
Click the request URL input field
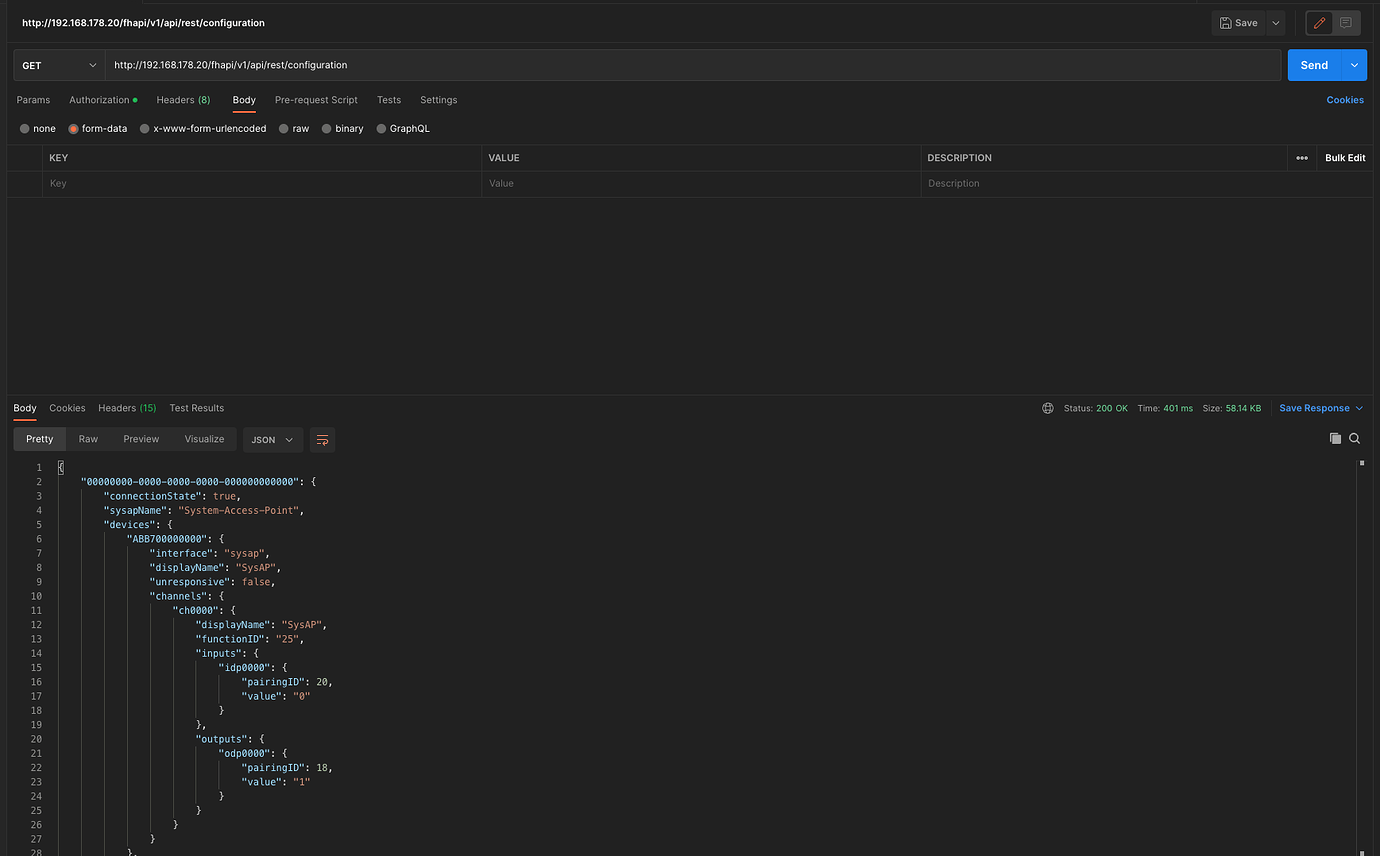(600, 64)
